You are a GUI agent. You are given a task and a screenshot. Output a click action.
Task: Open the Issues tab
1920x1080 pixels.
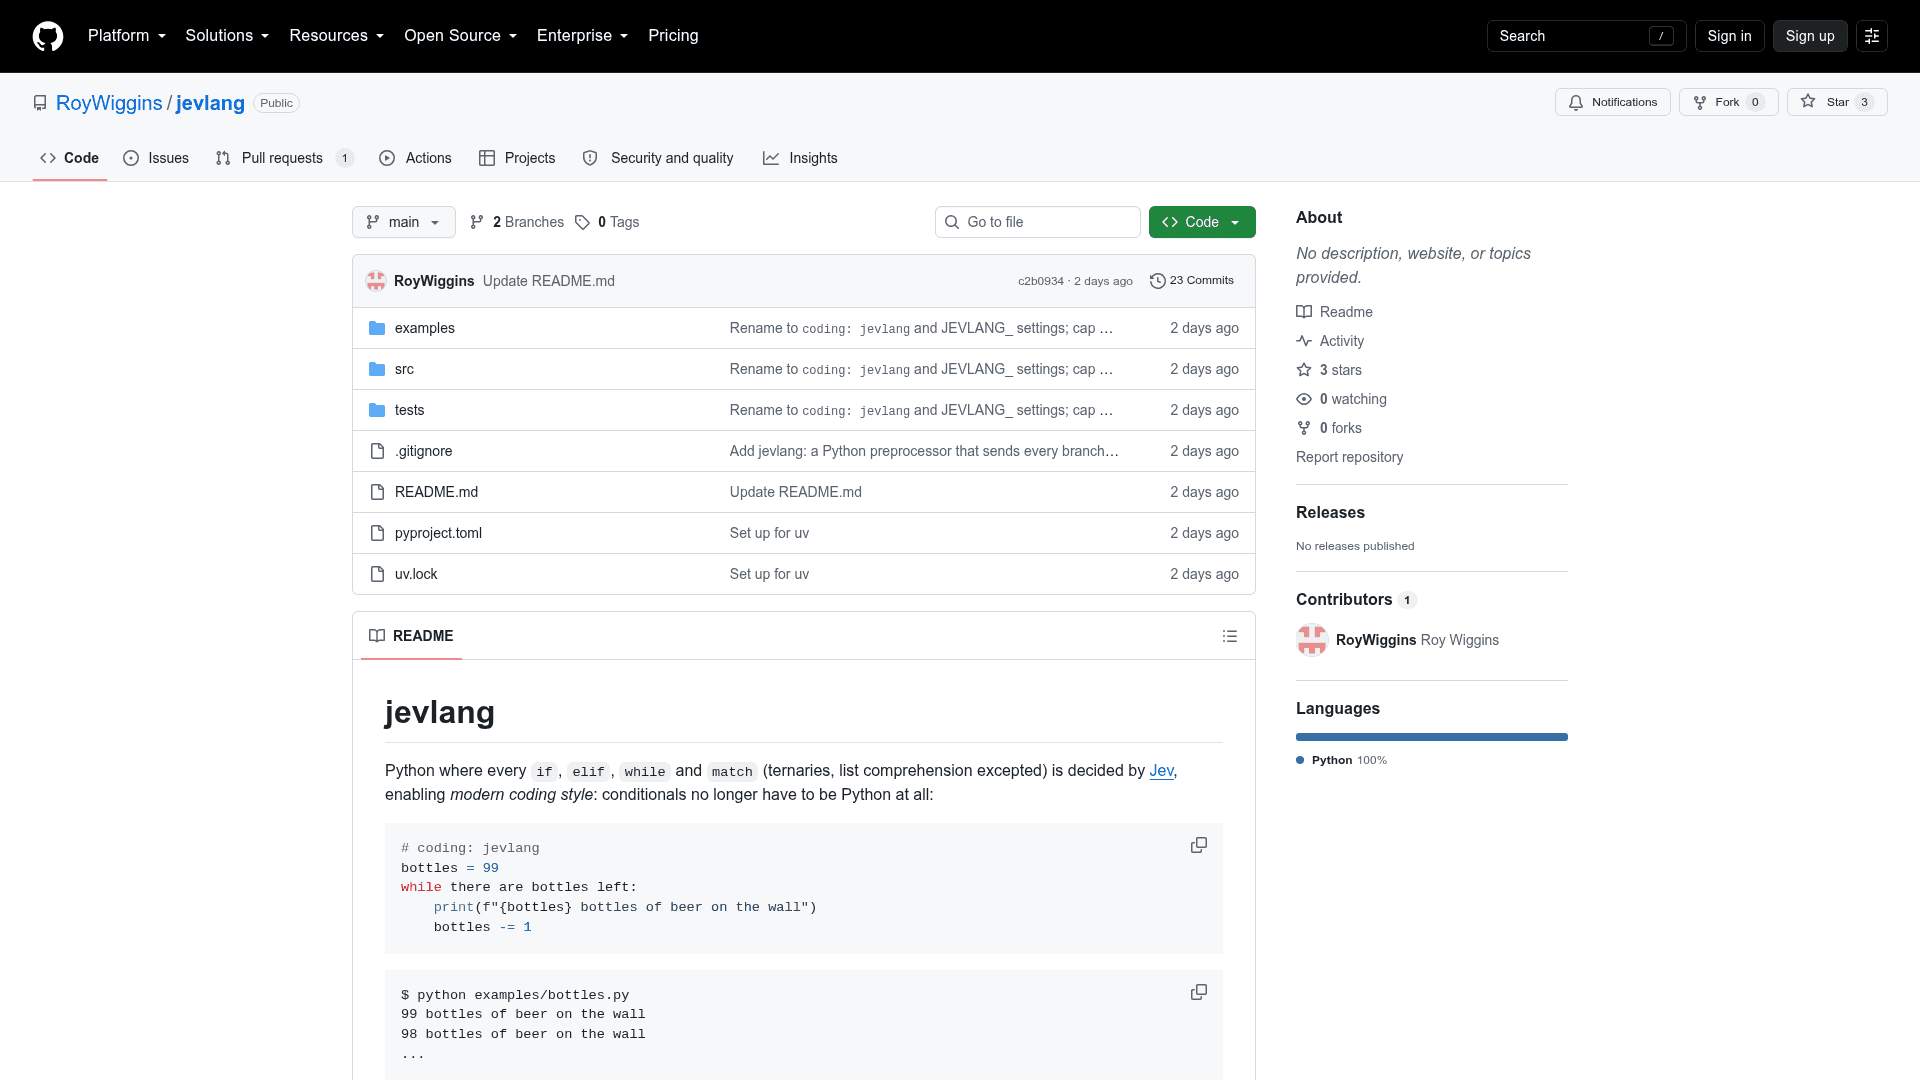pos(156,158)
